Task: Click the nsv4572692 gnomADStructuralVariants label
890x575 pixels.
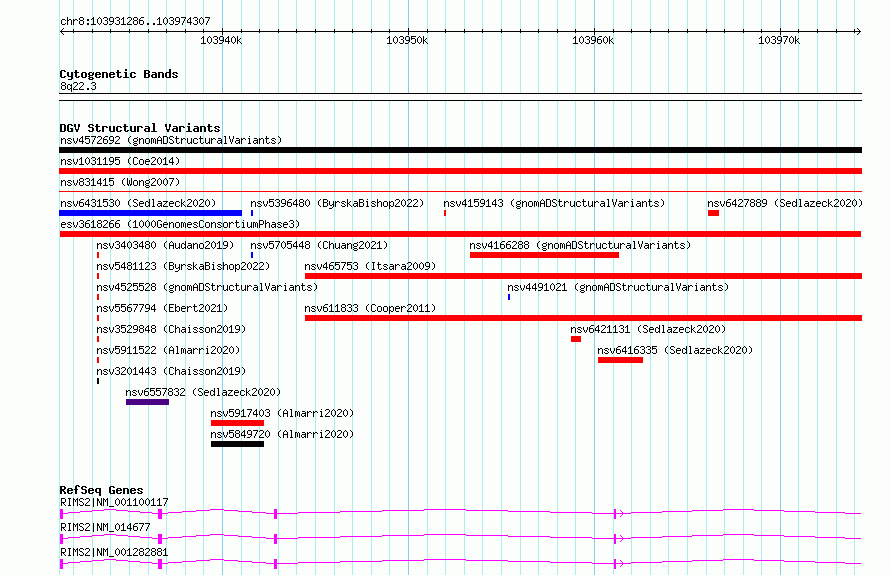Action: click(171, 140)
